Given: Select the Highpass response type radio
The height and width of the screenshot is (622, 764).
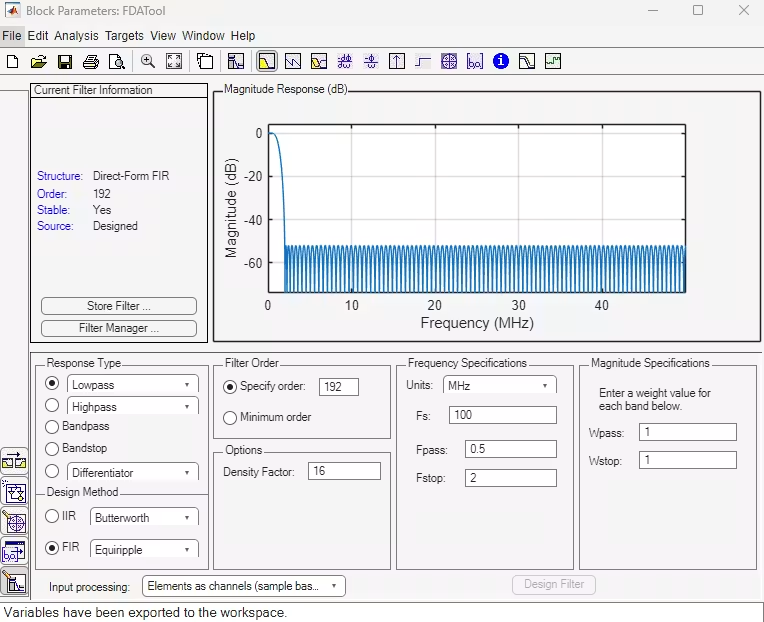Looking at the screenshot, I should pyautogui.click(x=52, y=405).
